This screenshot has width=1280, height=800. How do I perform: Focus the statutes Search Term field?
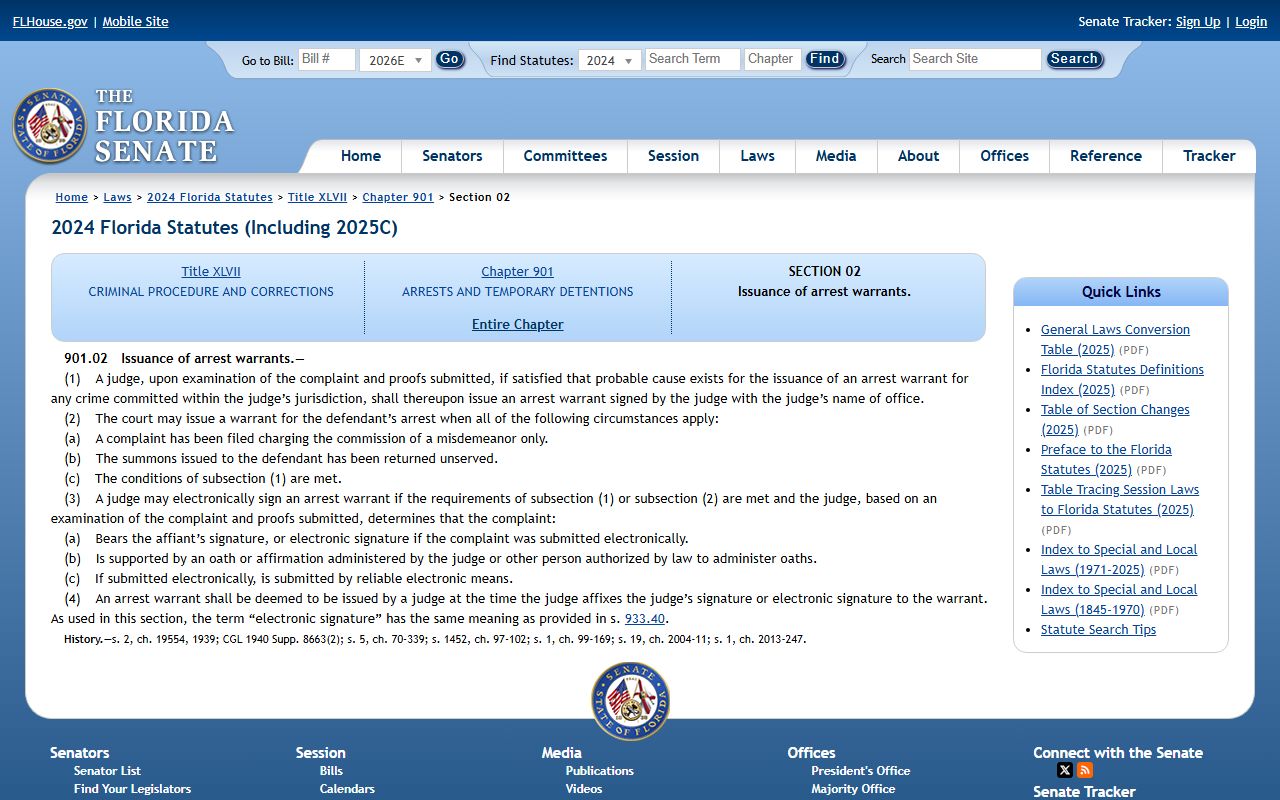point(692,59)
